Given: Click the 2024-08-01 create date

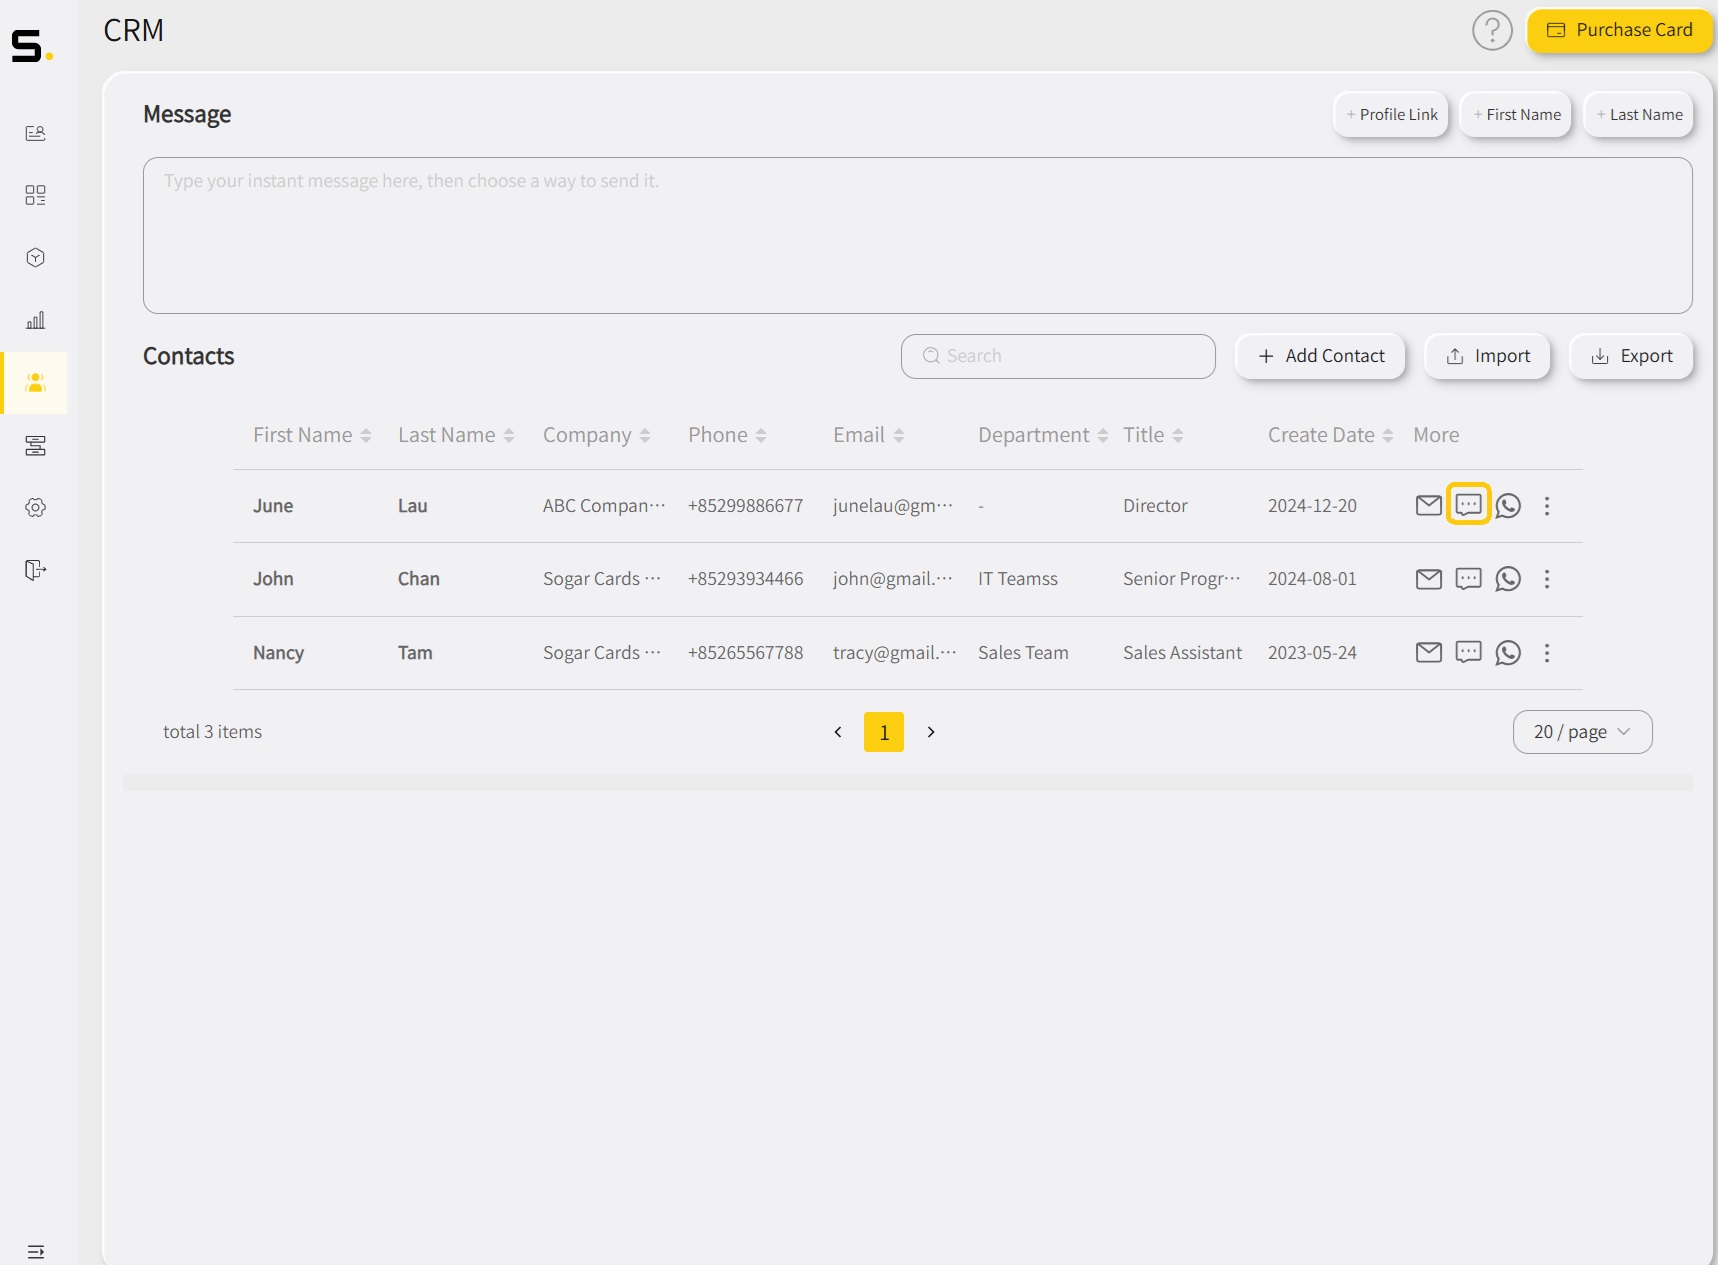Looking at the screenshot, I should click(1312, 579).
